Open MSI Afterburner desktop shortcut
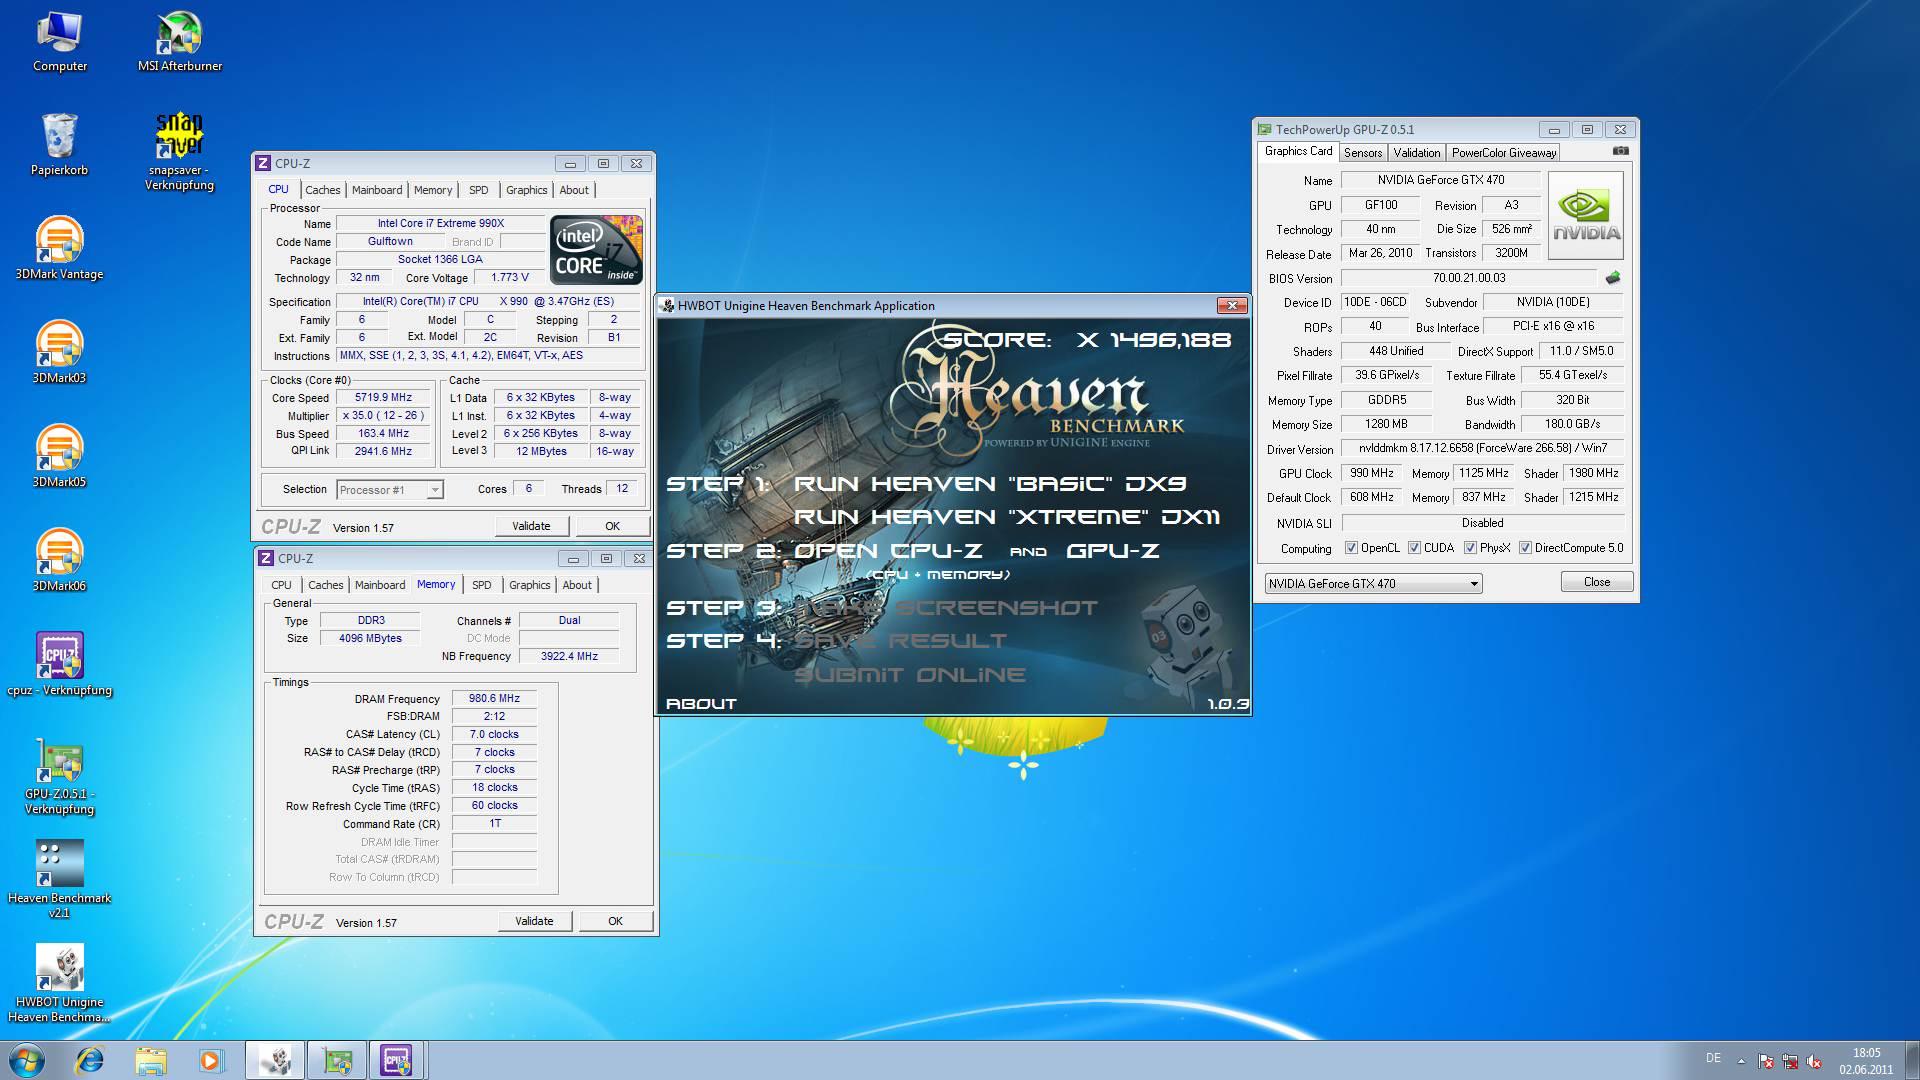The width and height of the screenshot is (1920, 1080). [180, 42]
